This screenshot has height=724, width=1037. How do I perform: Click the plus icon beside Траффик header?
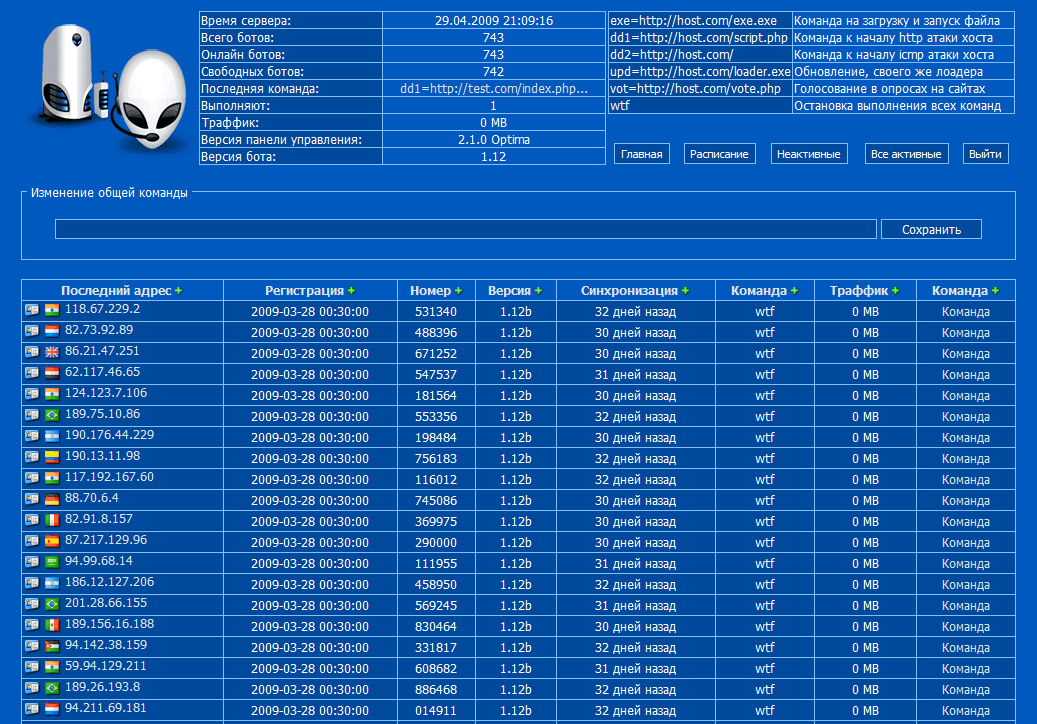point(895,291)
